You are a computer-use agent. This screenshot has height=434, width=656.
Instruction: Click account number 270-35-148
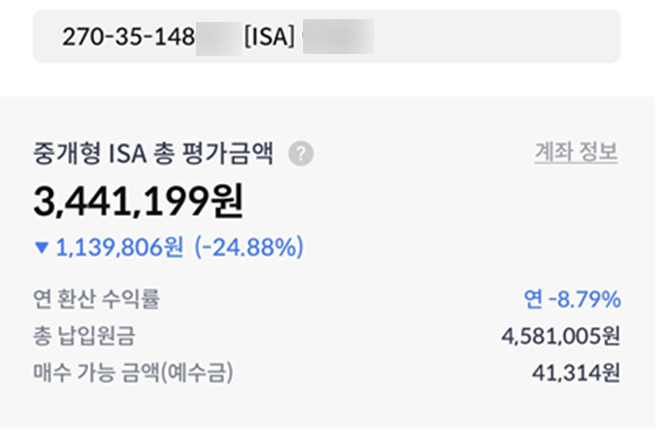127,38
